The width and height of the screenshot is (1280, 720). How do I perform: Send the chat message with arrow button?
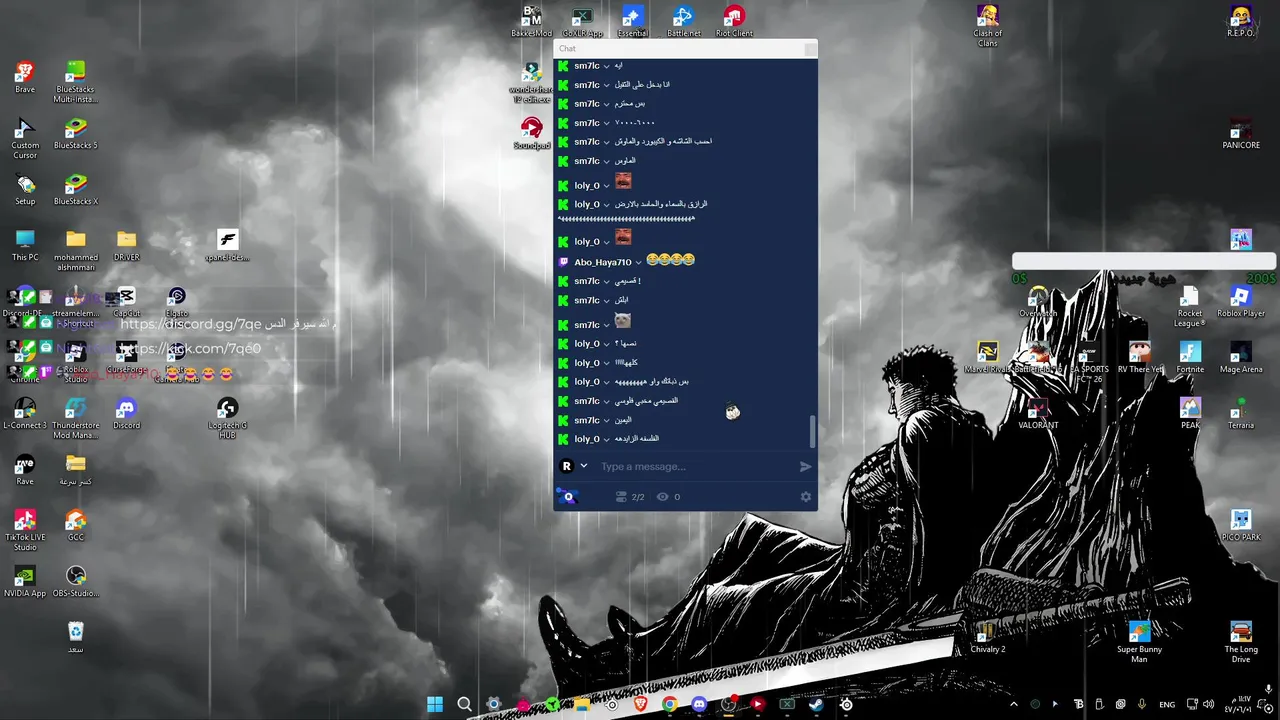click(806, 467)
